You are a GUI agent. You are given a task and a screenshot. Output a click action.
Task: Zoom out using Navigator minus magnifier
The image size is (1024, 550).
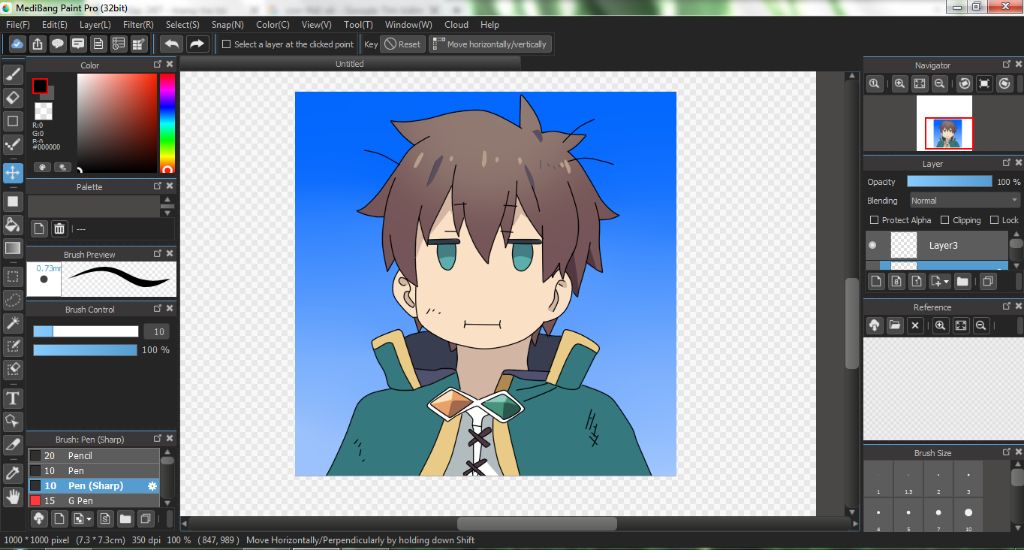[939, 84]
